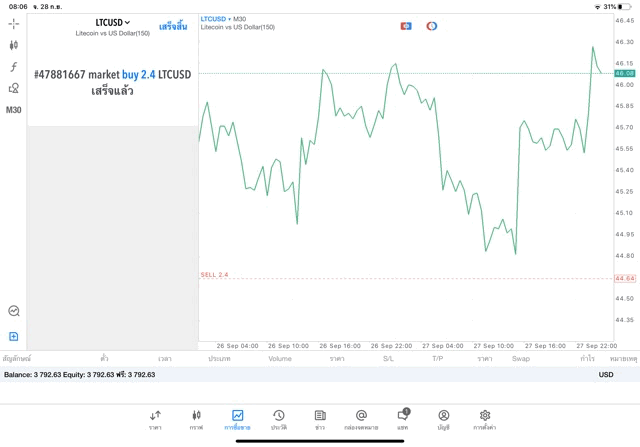Screen dimensions: 640x447
Task: Select the SELL 2.4 order line label
Action: [x=214, y=275]
